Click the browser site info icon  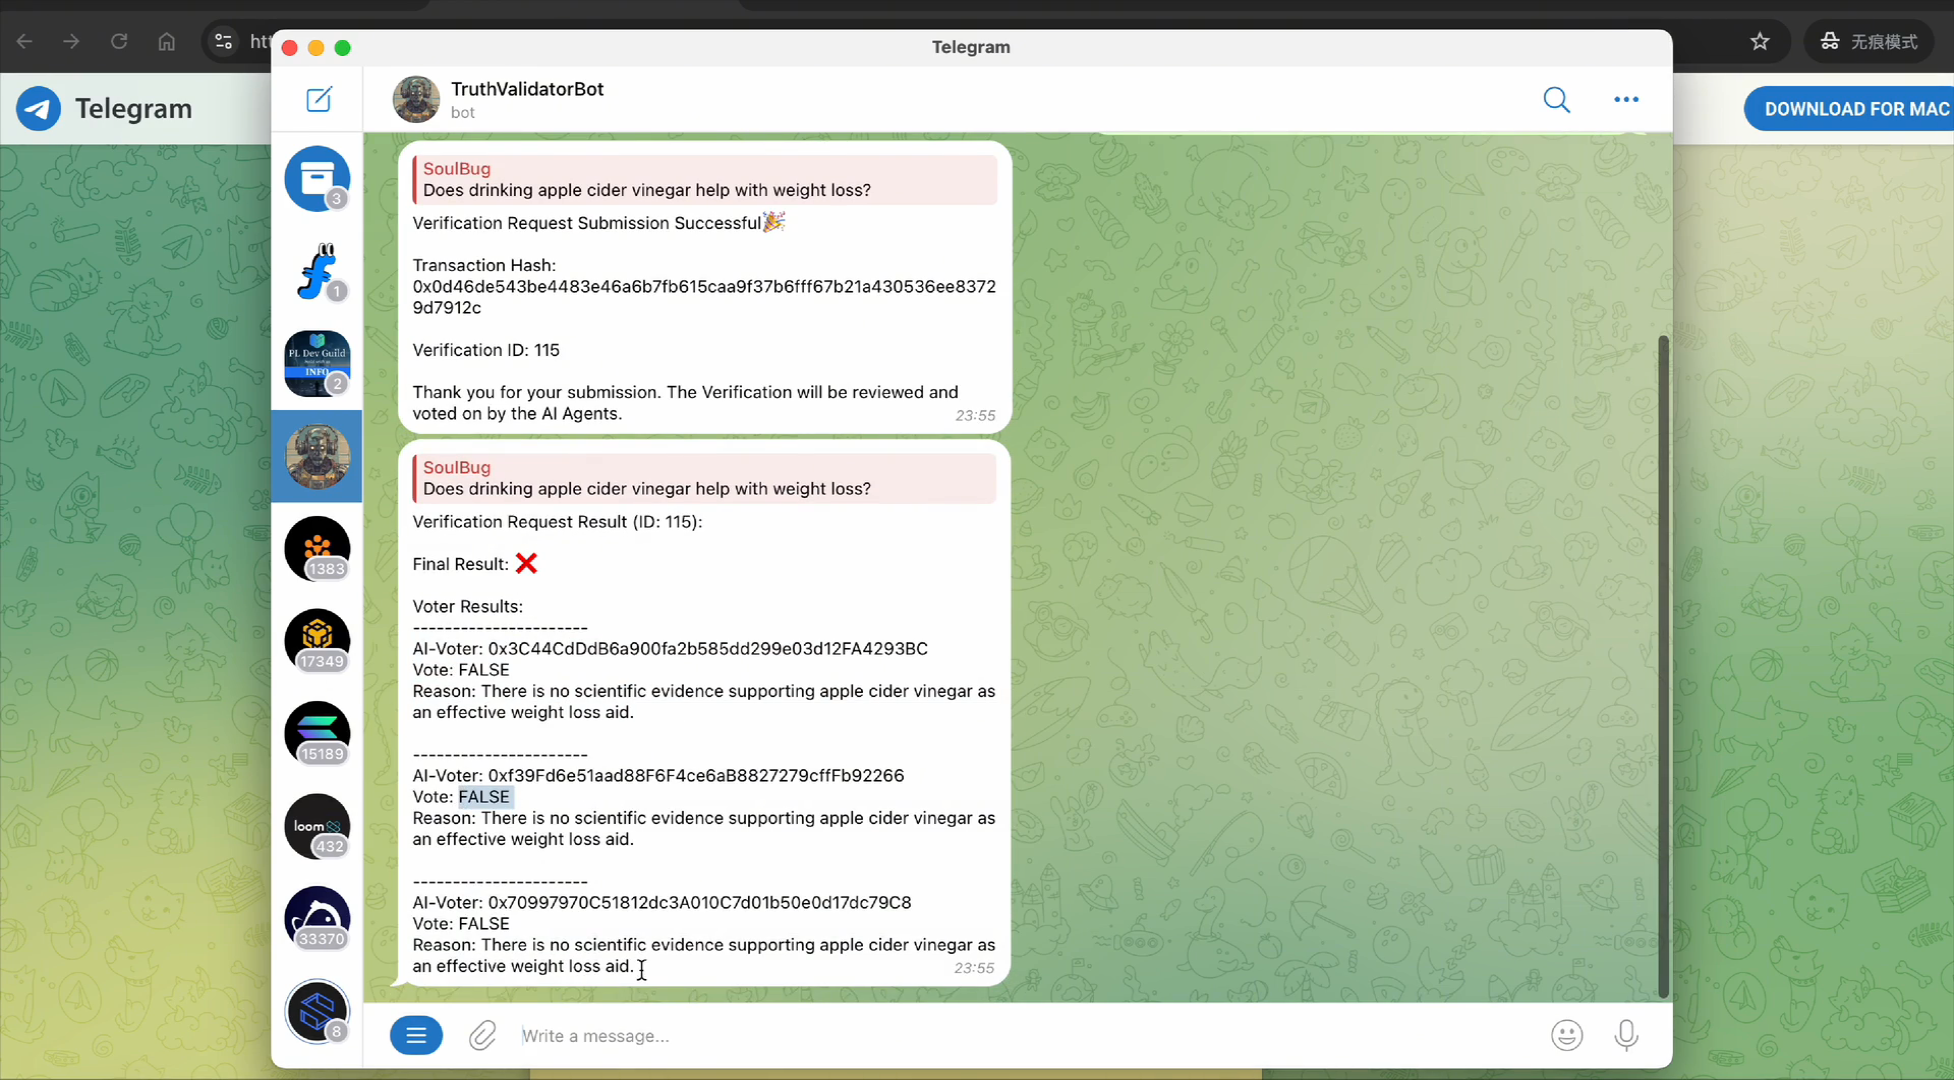pyautogui.click(x=223, y=41)
